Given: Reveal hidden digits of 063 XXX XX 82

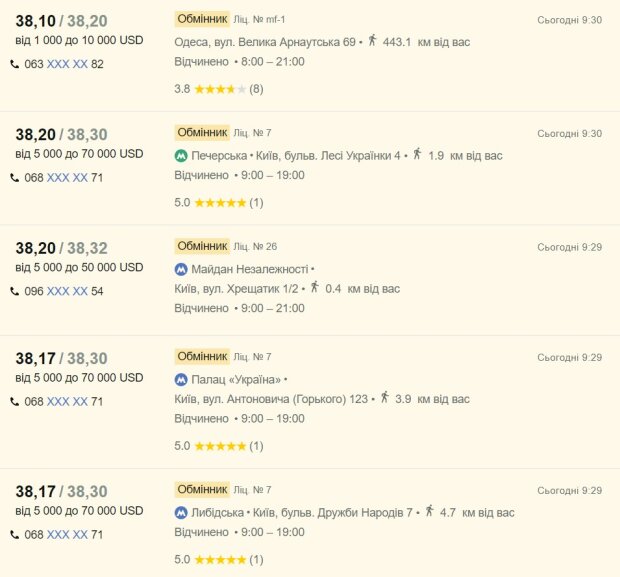Looking at the screenshot, I should [x=67, y=64].
